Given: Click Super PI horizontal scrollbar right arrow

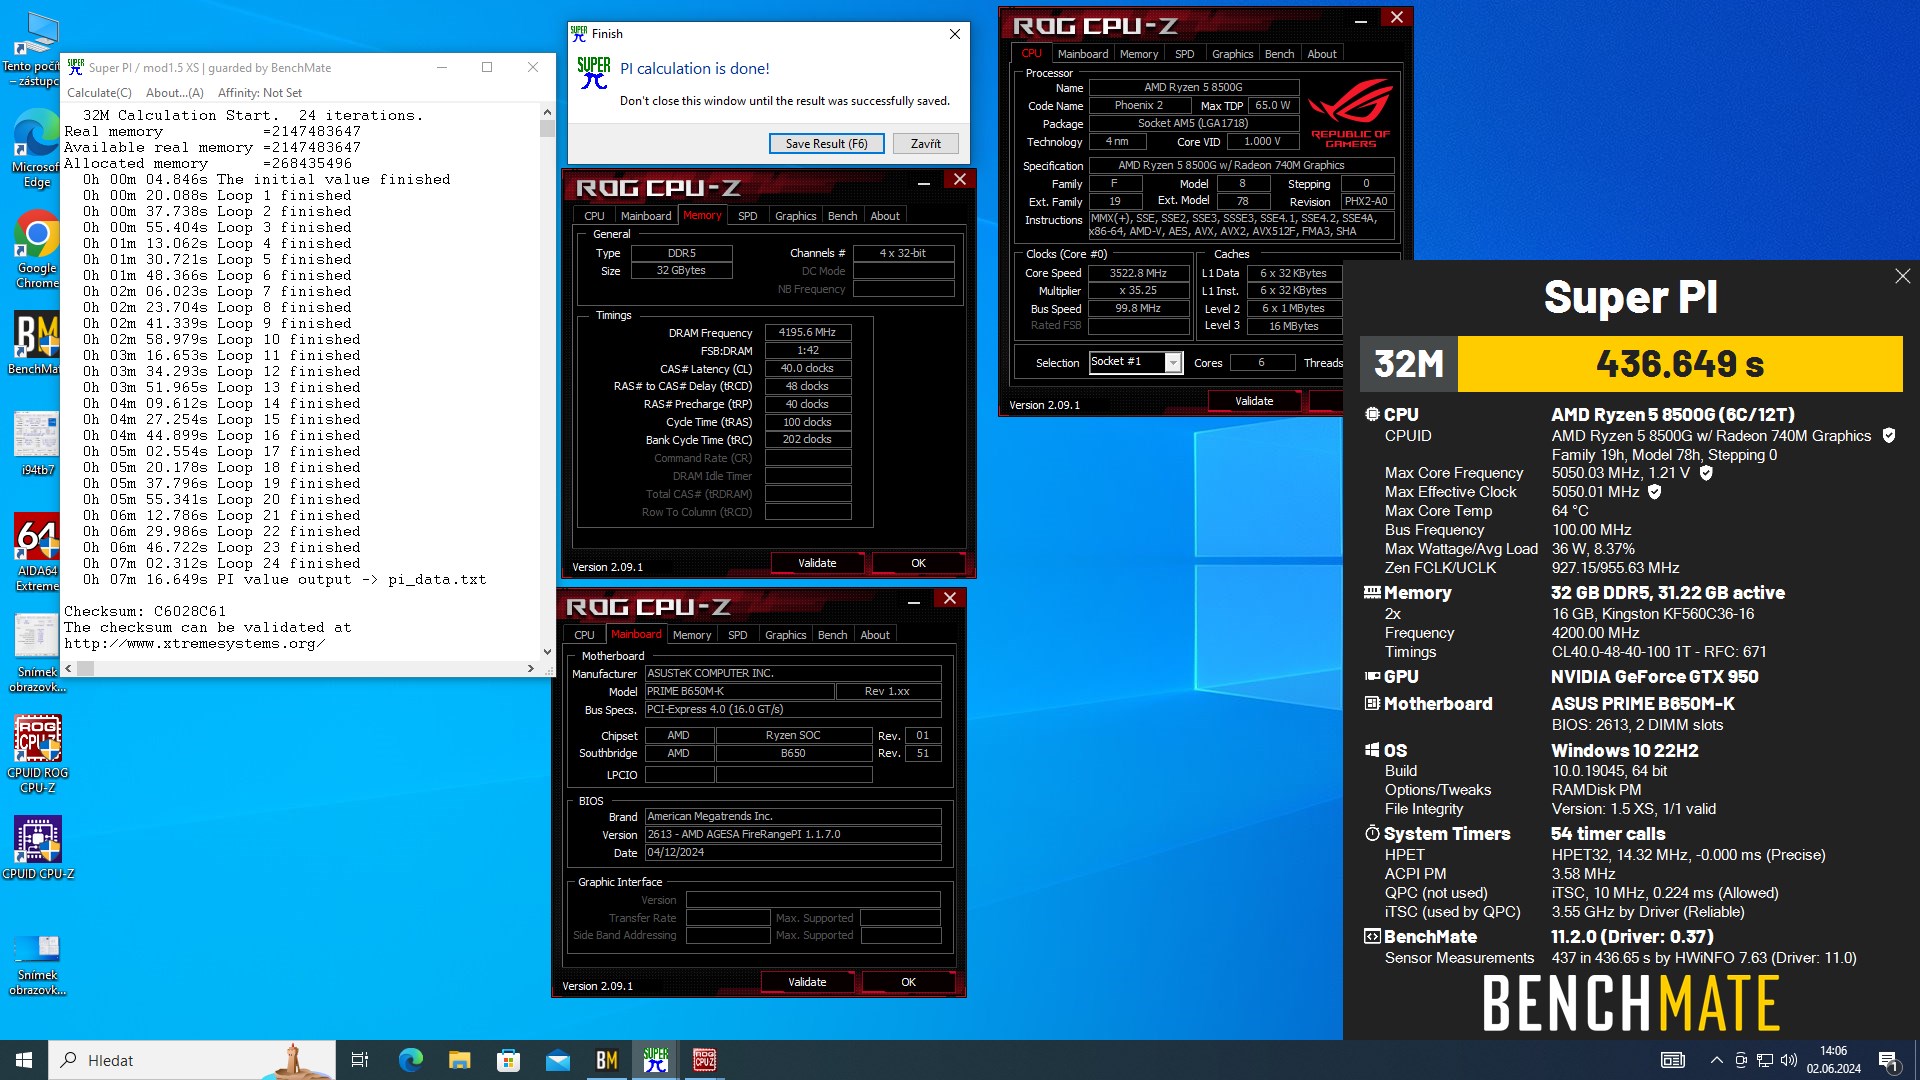Looking at the screenshot, I should coord(531,668).
